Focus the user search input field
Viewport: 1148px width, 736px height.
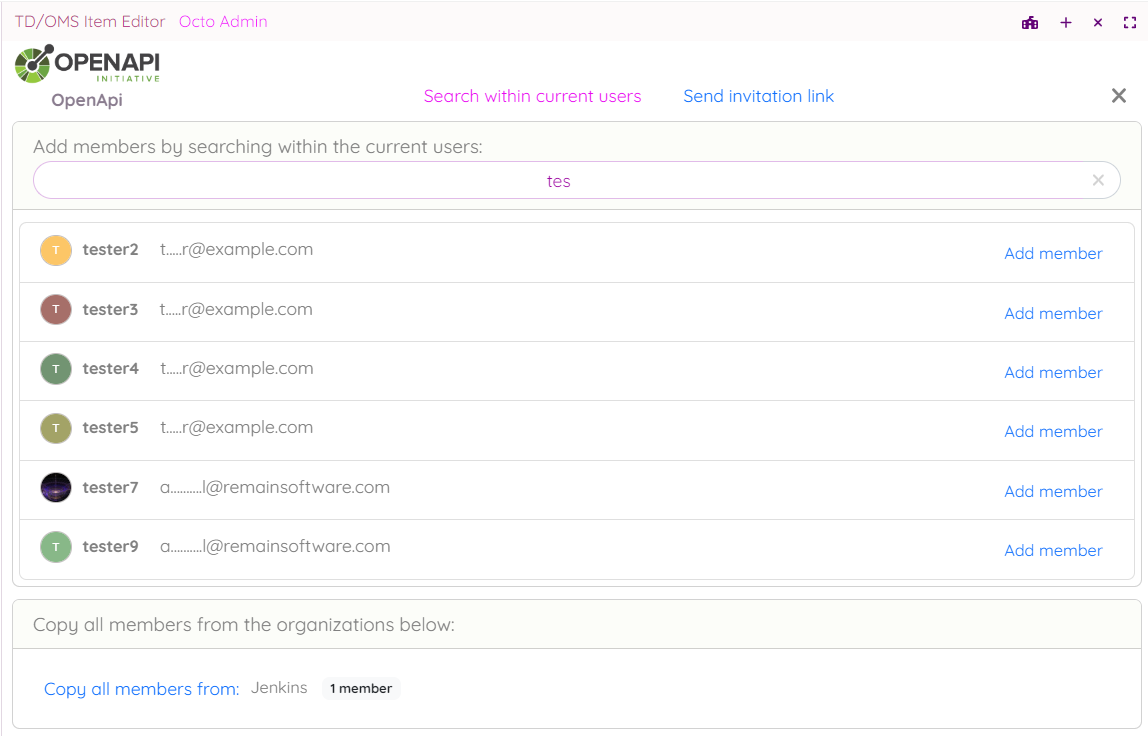558,181
